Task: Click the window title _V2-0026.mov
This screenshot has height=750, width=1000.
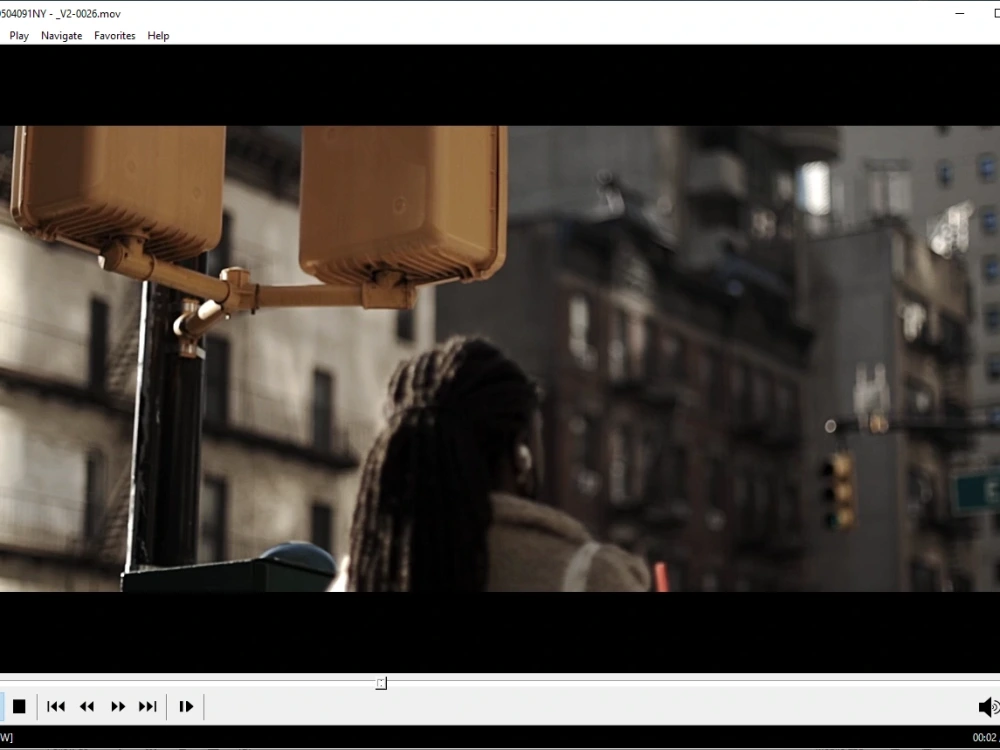Action: [88, 13]
